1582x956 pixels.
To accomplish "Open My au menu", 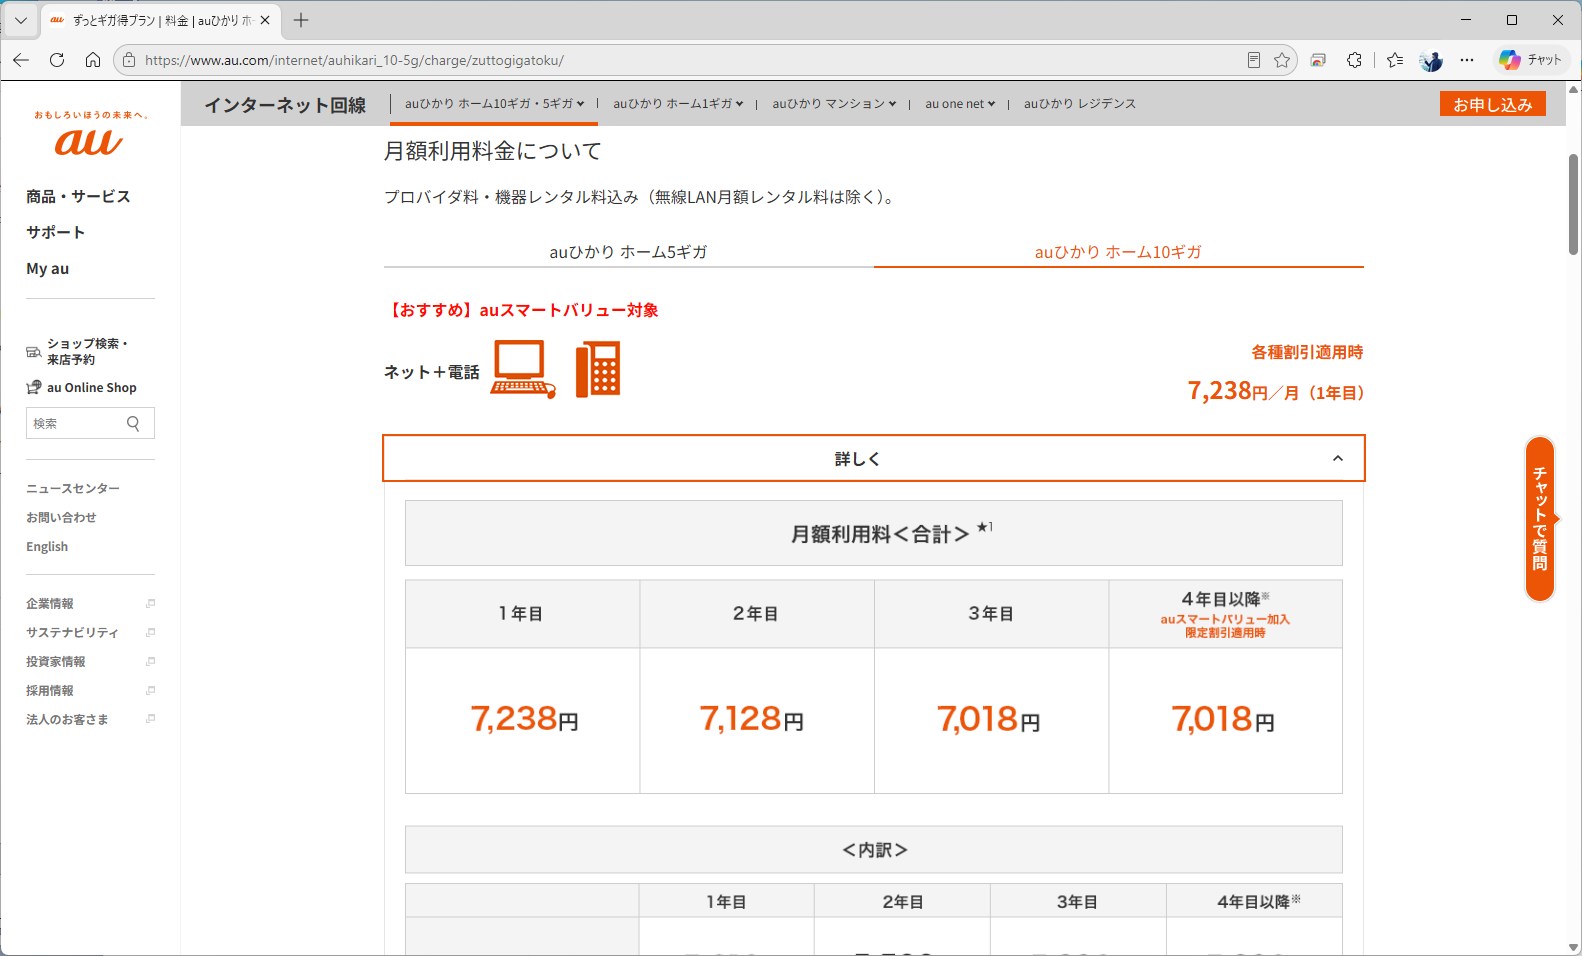I will tap(48, 268).
